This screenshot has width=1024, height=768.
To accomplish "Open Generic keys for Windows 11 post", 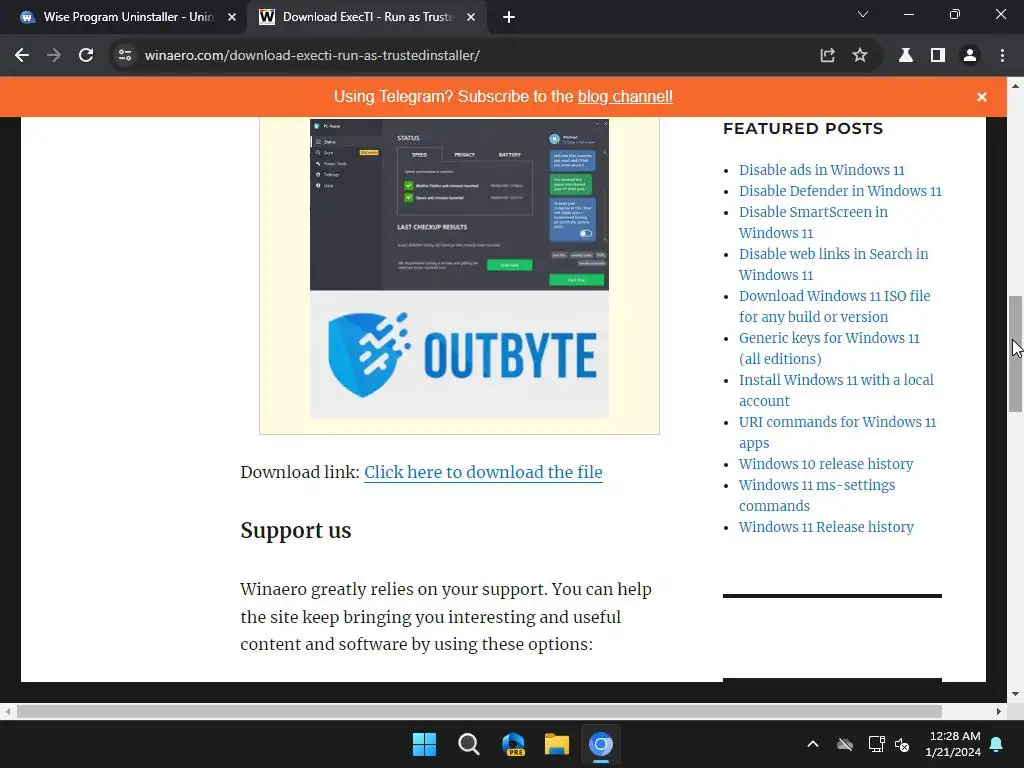I will (829, 348).
